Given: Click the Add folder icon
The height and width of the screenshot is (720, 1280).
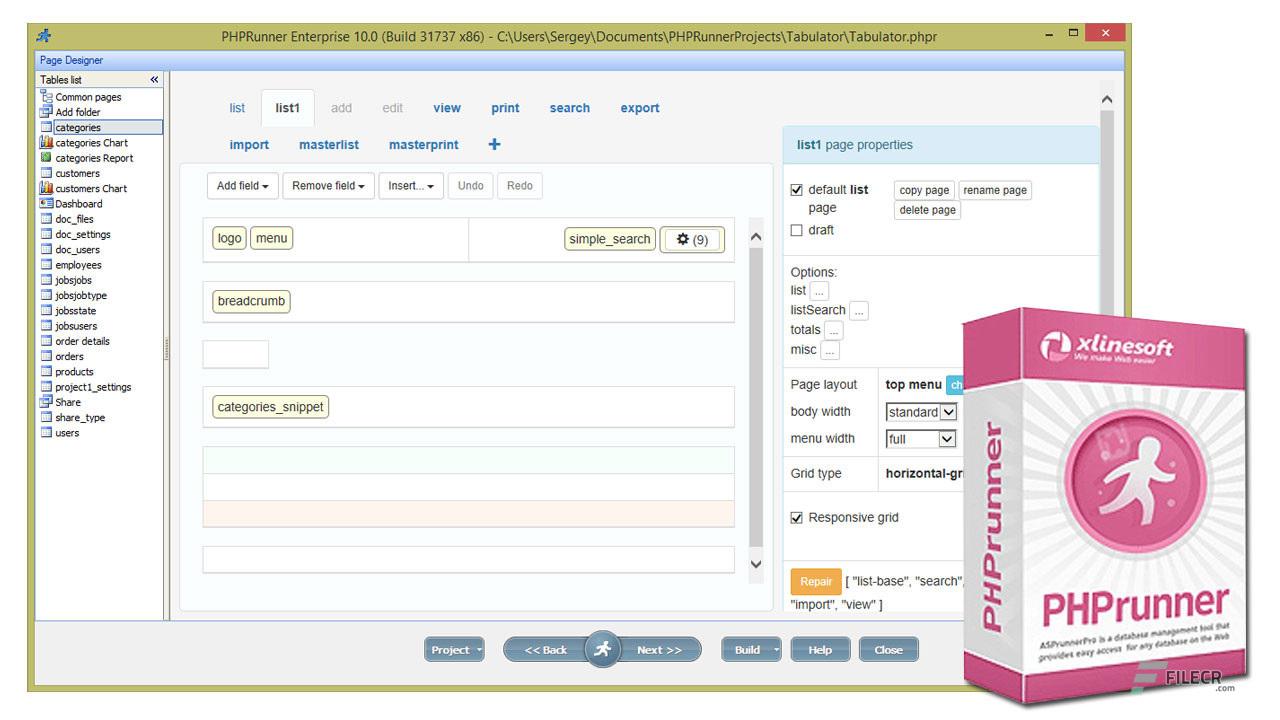Looking at the screenshot, I should click(46, 112).
